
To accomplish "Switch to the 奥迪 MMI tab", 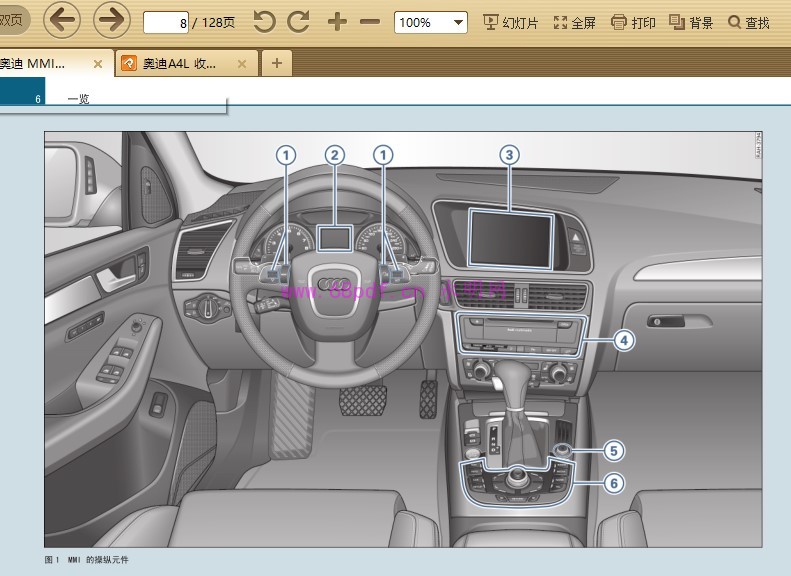I will 40,63.
